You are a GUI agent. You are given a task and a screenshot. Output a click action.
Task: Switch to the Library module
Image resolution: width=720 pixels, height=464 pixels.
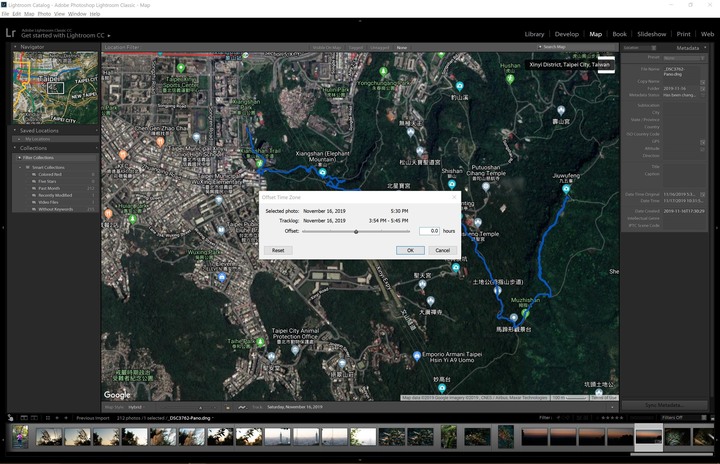pyautogui.click(x=534, y=34)
